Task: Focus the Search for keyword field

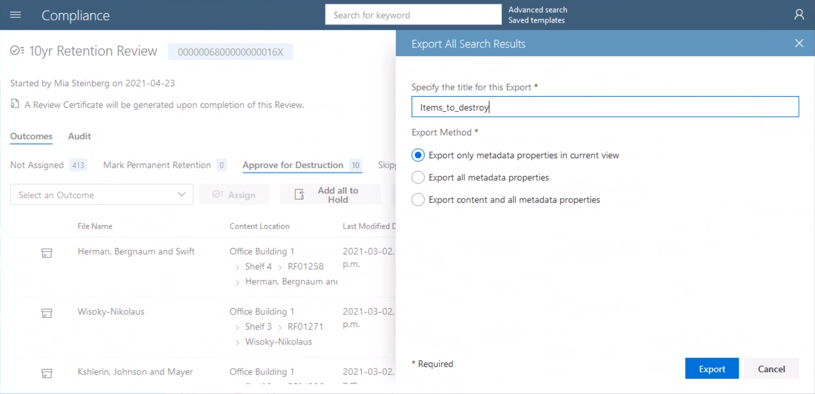Action: [x=413, y=15]
